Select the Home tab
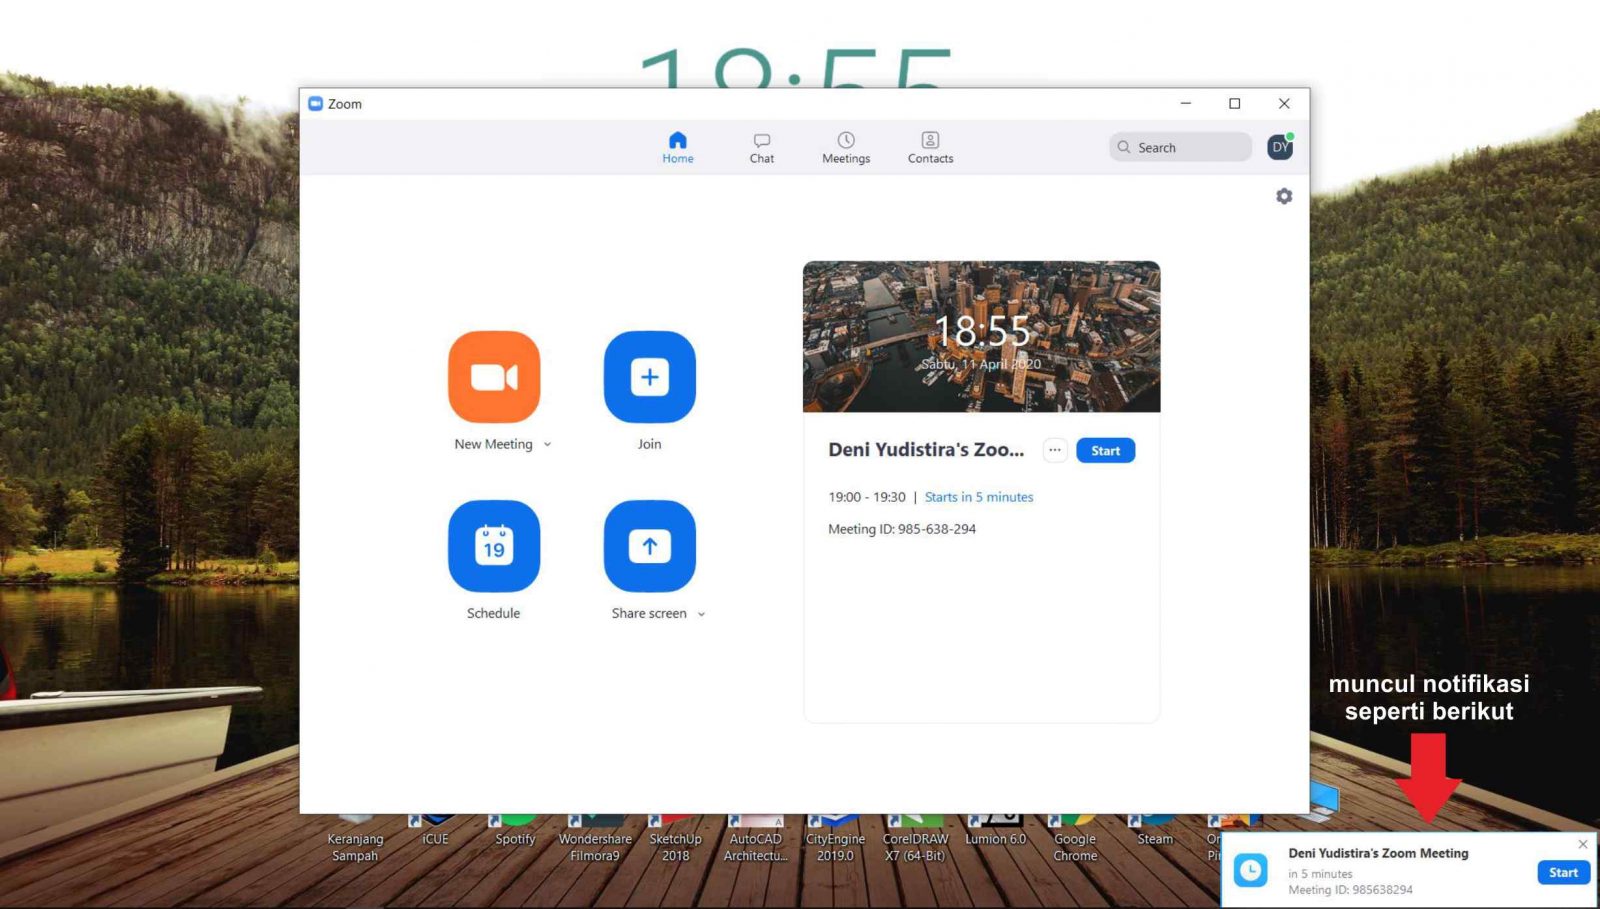The image size is (1600, 909). tap(677, 147)
